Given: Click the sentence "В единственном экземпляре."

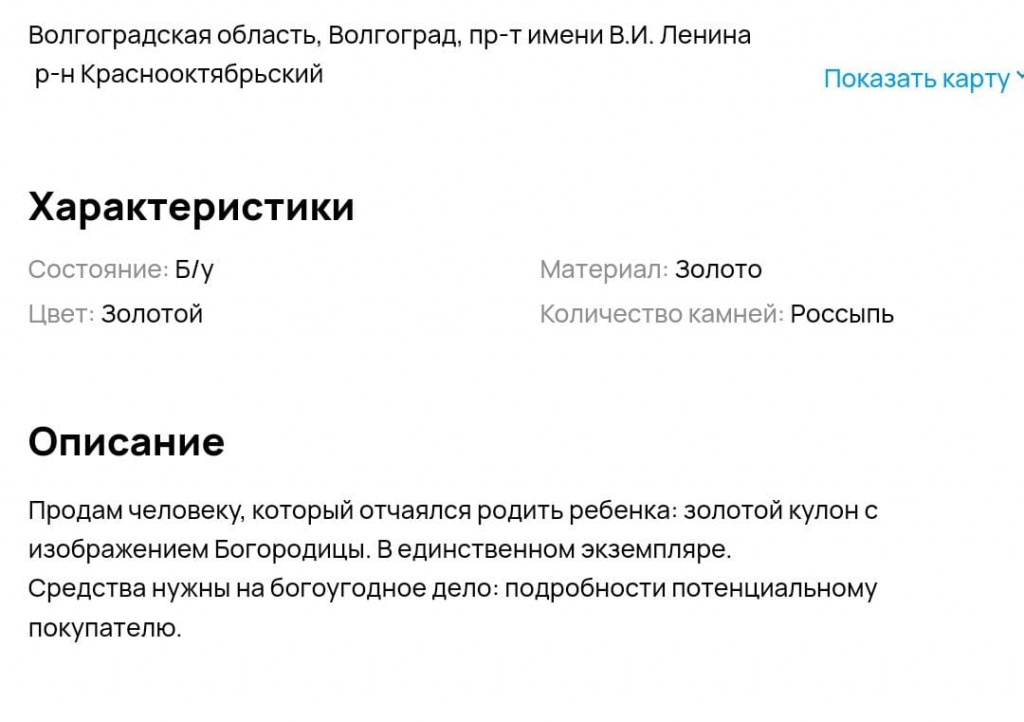Looking at the screenshot, I should point(554,550).
